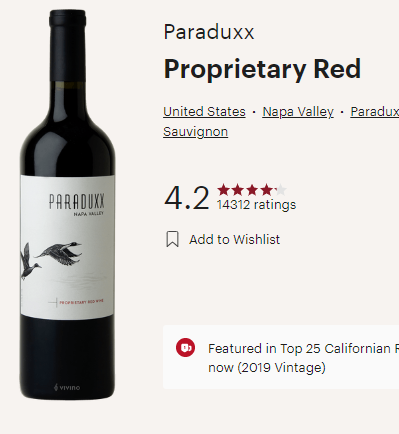Click the second red rating star
Screen dimensions: 399x434
238,190
